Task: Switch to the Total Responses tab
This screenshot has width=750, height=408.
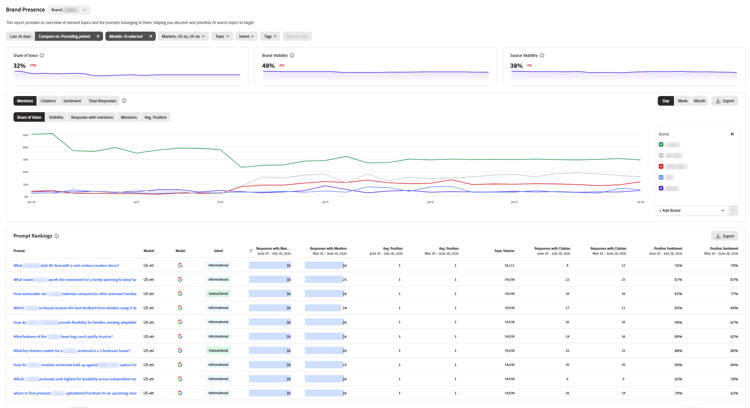Action: coord(102,101)
